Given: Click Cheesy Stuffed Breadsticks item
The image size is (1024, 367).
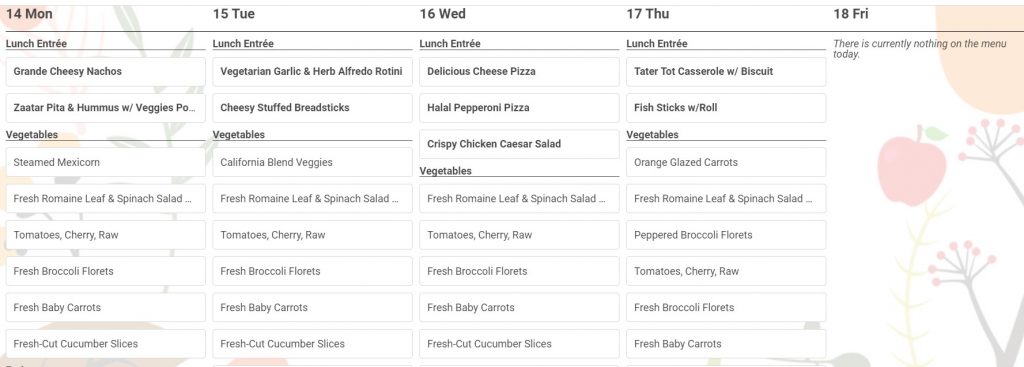Looking at the screenshot, I should [x=312, y=108].
